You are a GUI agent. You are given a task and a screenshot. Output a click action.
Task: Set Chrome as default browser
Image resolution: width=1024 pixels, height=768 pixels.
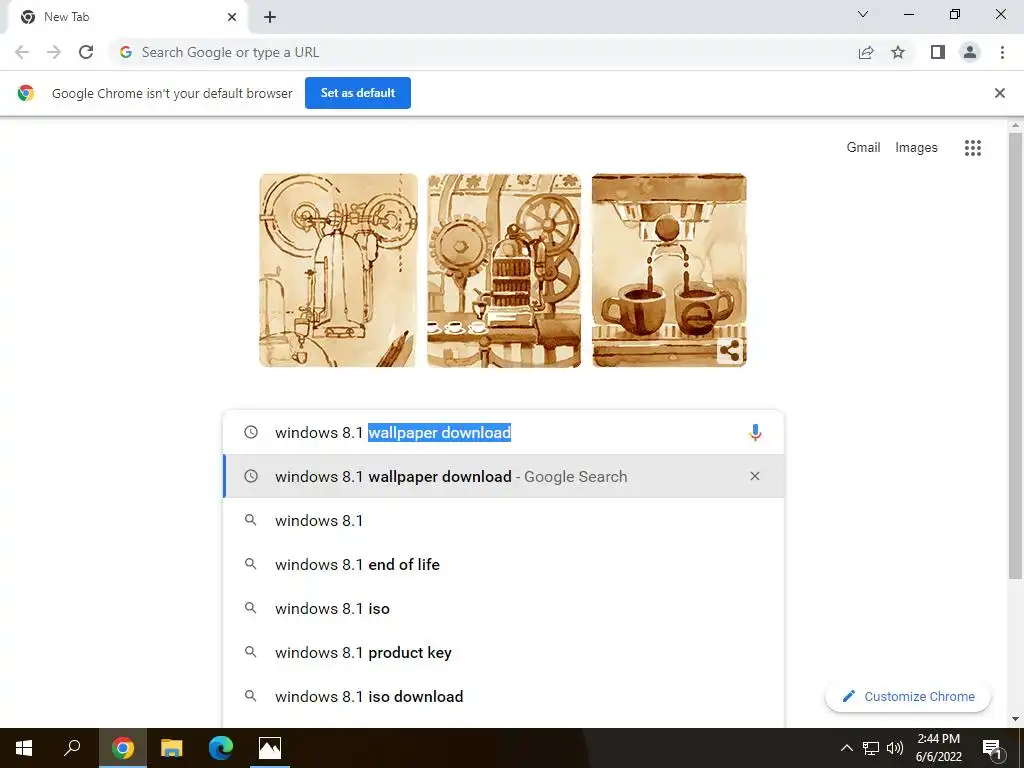click(358, 93)
